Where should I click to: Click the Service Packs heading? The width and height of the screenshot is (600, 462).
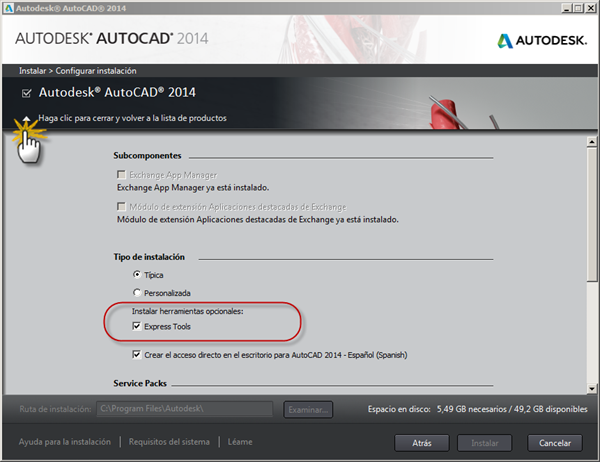[x=140, y=383]
